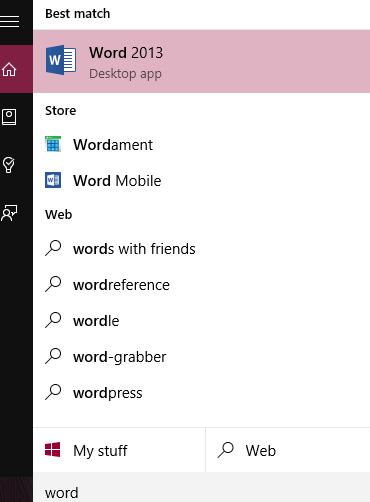Open the Feedback icon in sidebar
This screenshot has height=502, width=370.
click(x=9, y=213)
